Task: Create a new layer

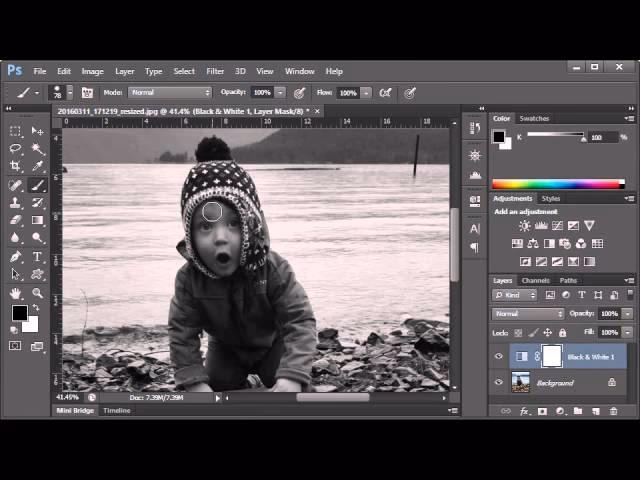Action: pyautogui.click(x=596, y=411)
